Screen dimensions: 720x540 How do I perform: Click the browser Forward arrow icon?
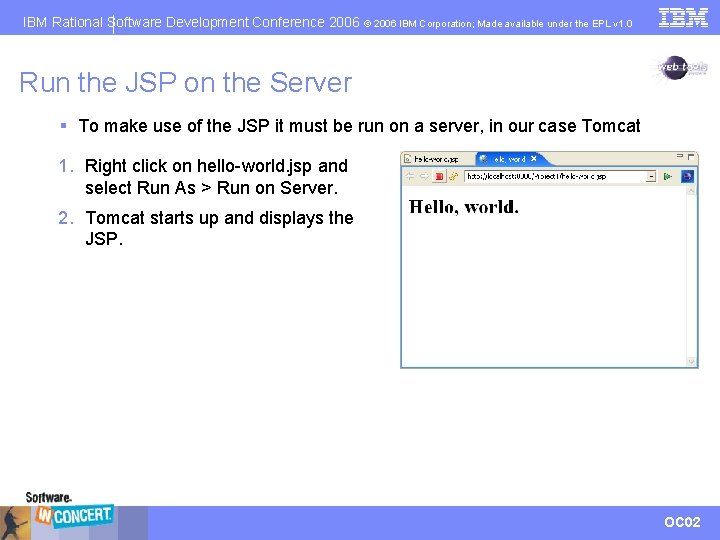424,176
